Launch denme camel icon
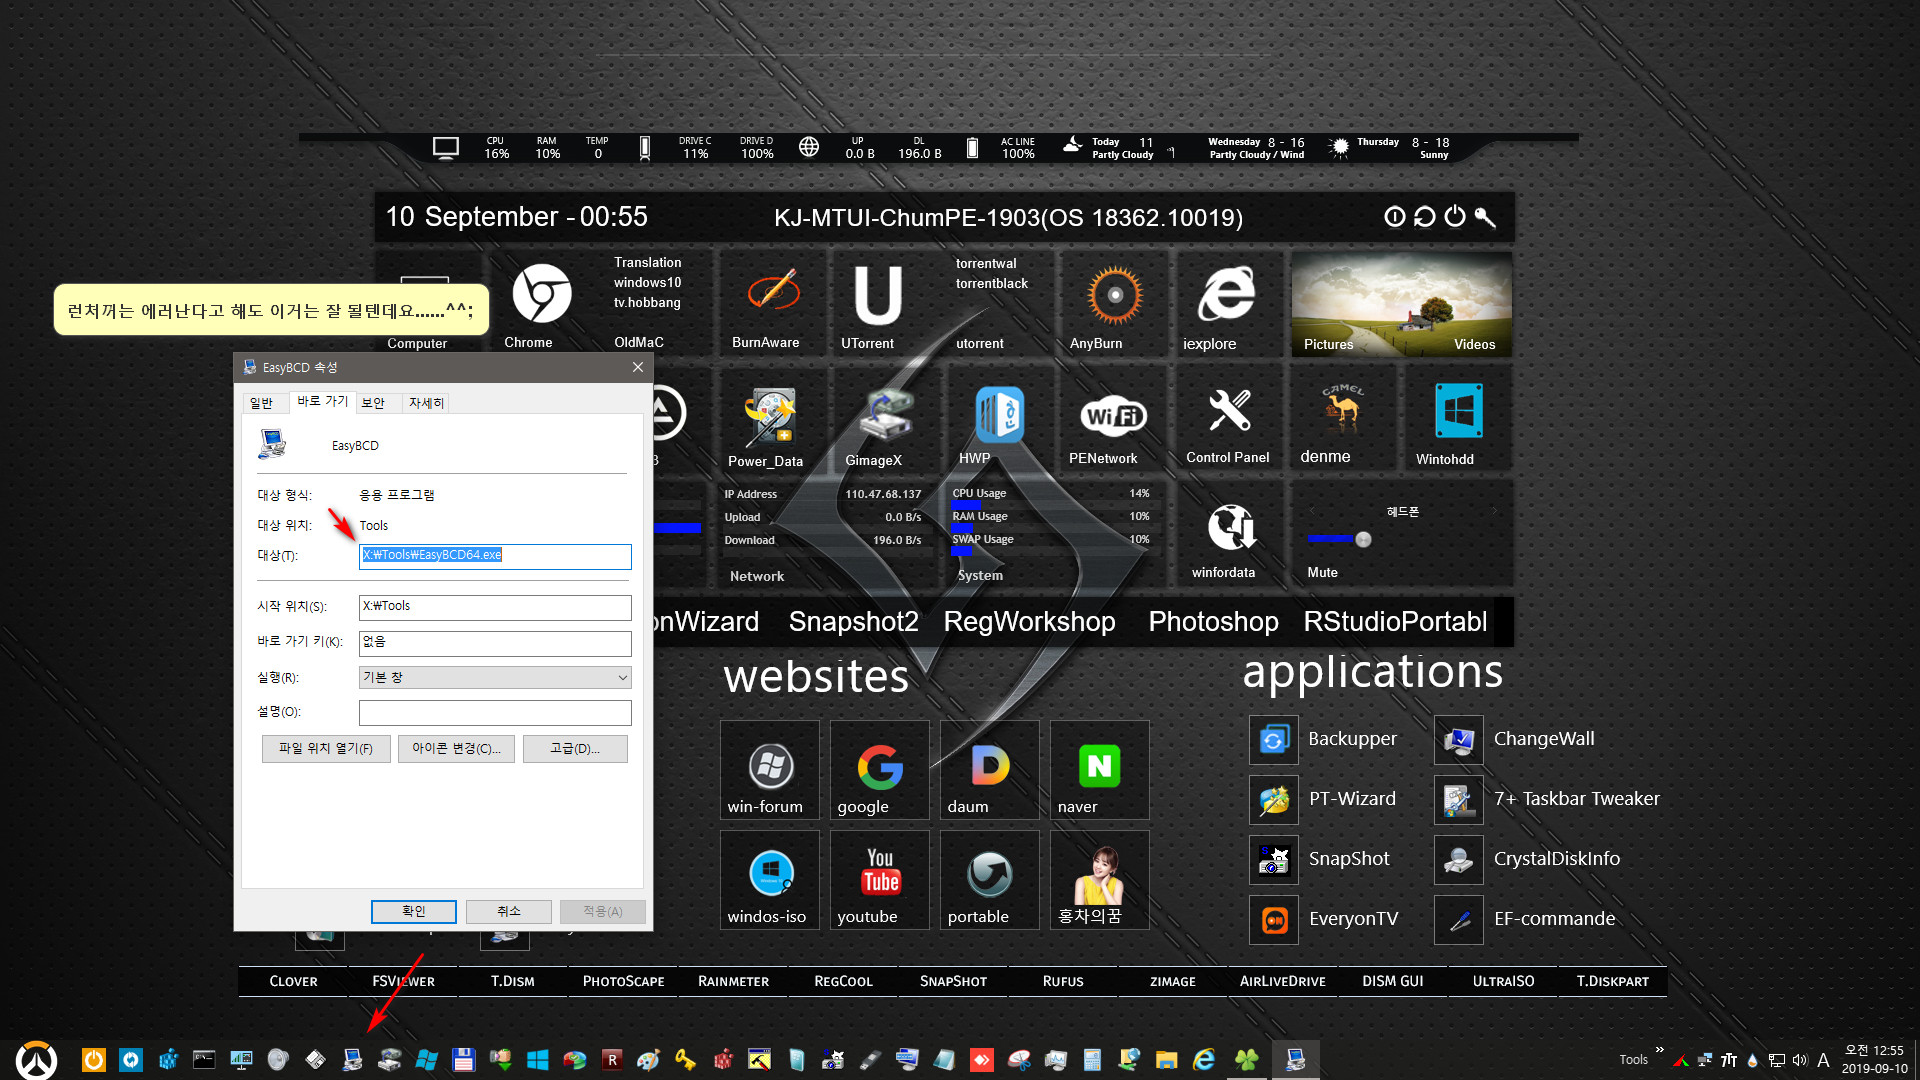1920x1080 pixels. pos(1342,408)
